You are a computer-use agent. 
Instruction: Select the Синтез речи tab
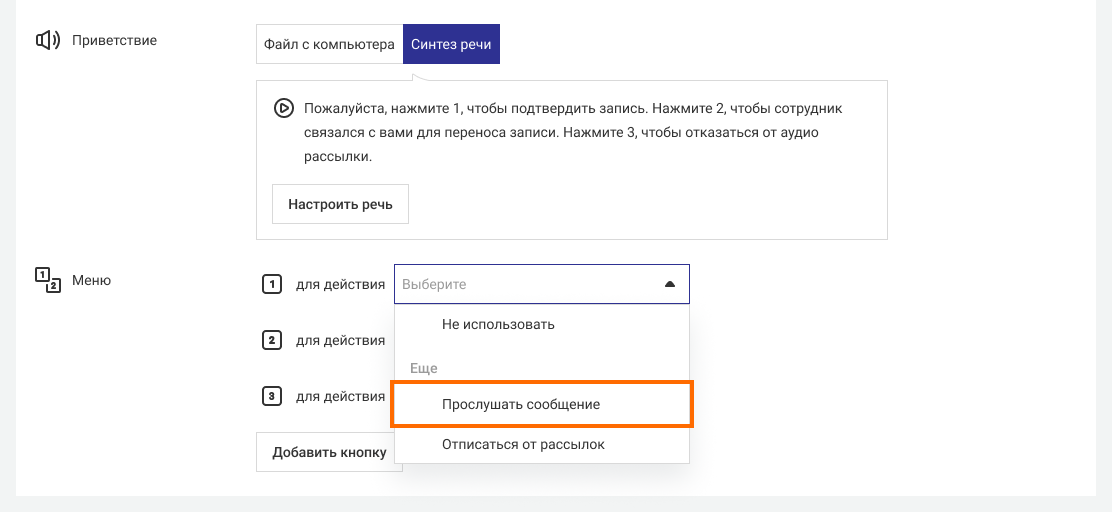[x=451, y=45]
